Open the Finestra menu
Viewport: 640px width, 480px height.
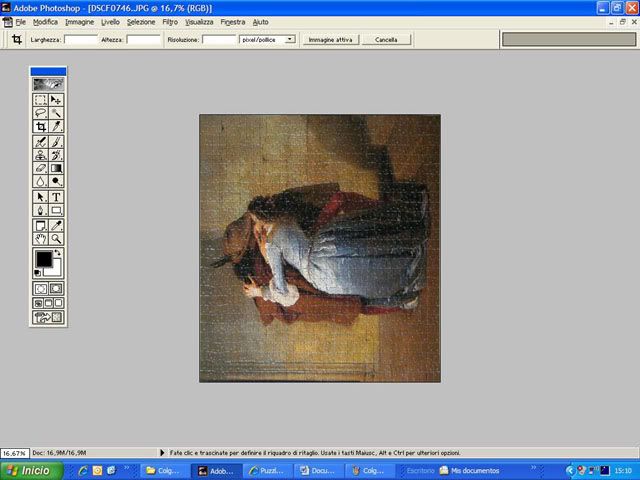[233, 22]
